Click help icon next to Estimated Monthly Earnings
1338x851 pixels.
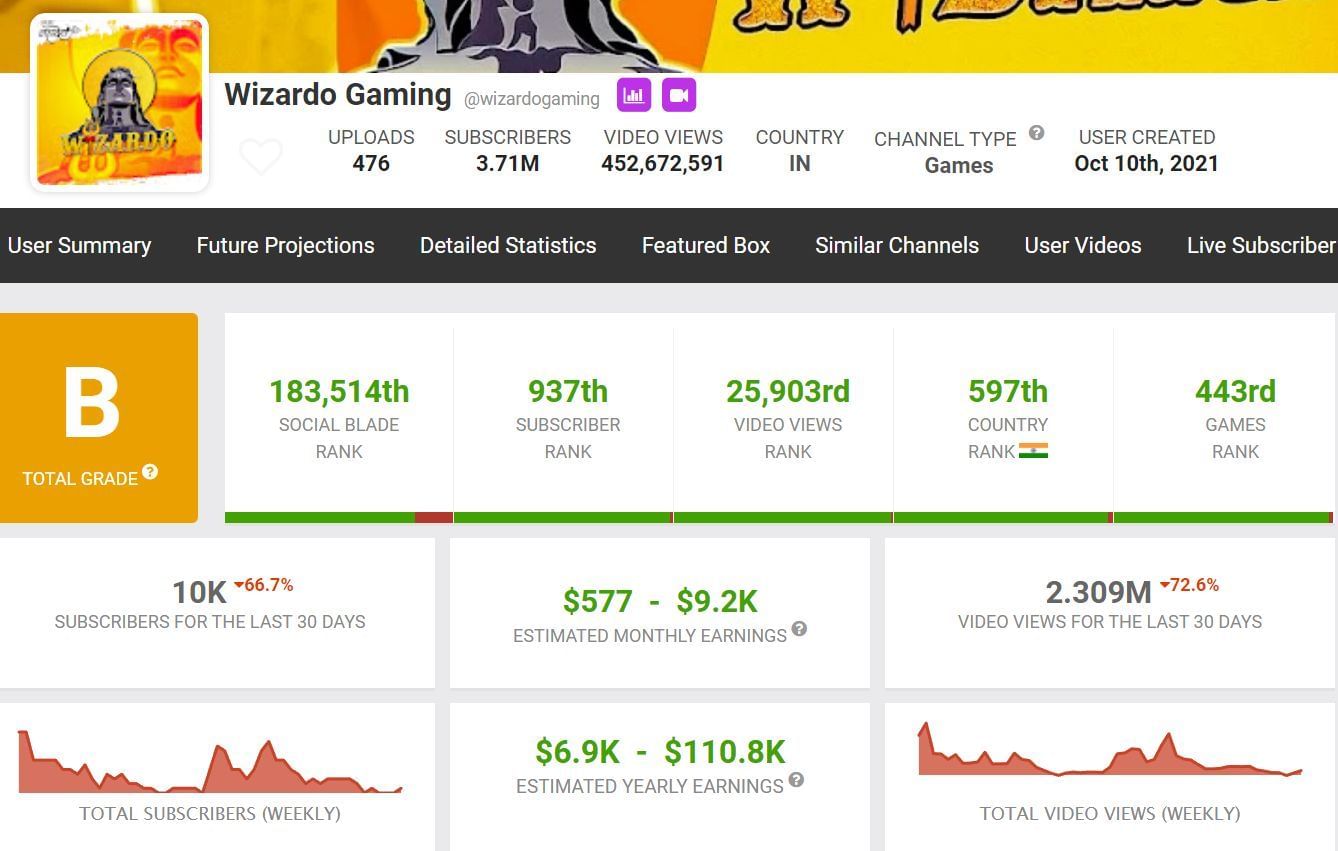tap(799, 629)
